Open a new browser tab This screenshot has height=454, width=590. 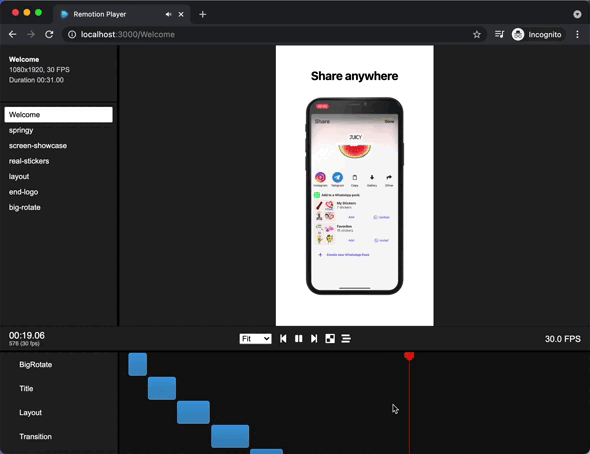tap(202, 14)
